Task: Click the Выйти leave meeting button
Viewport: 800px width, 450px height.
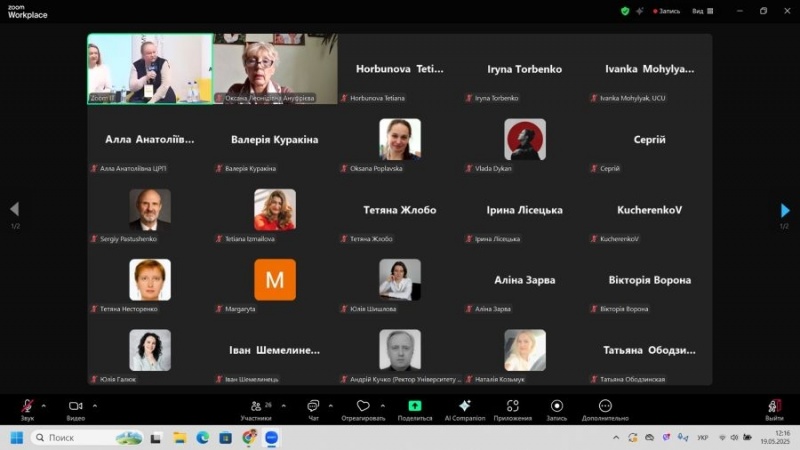Action: pyautogui.click(x=774, y=407)
